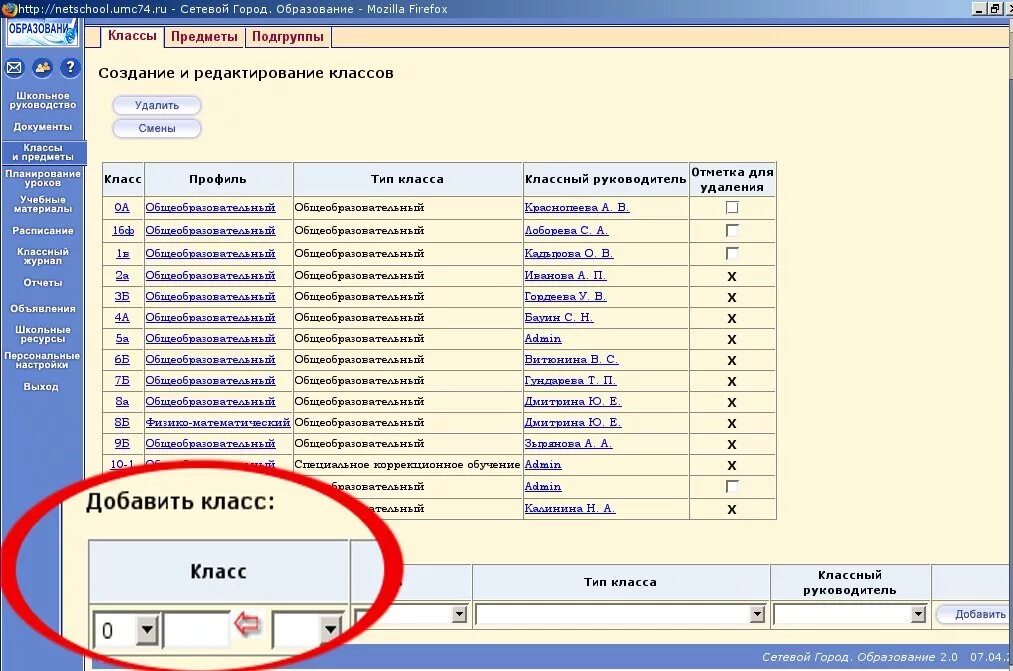Tick deletion checkbox in the unchecked Admin row
1013x671 pixels.
tap(732, 486)
